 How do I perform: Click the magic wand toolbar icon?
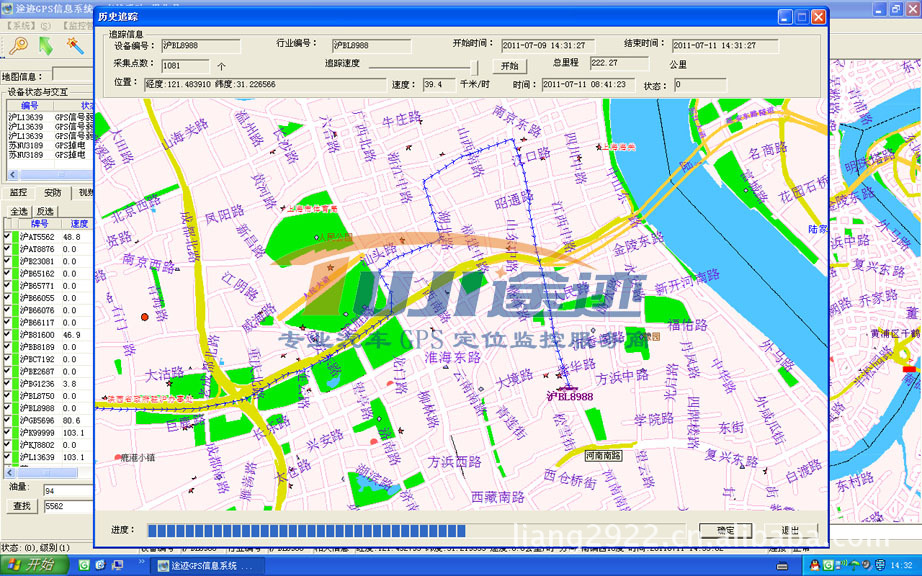[74, 45]
